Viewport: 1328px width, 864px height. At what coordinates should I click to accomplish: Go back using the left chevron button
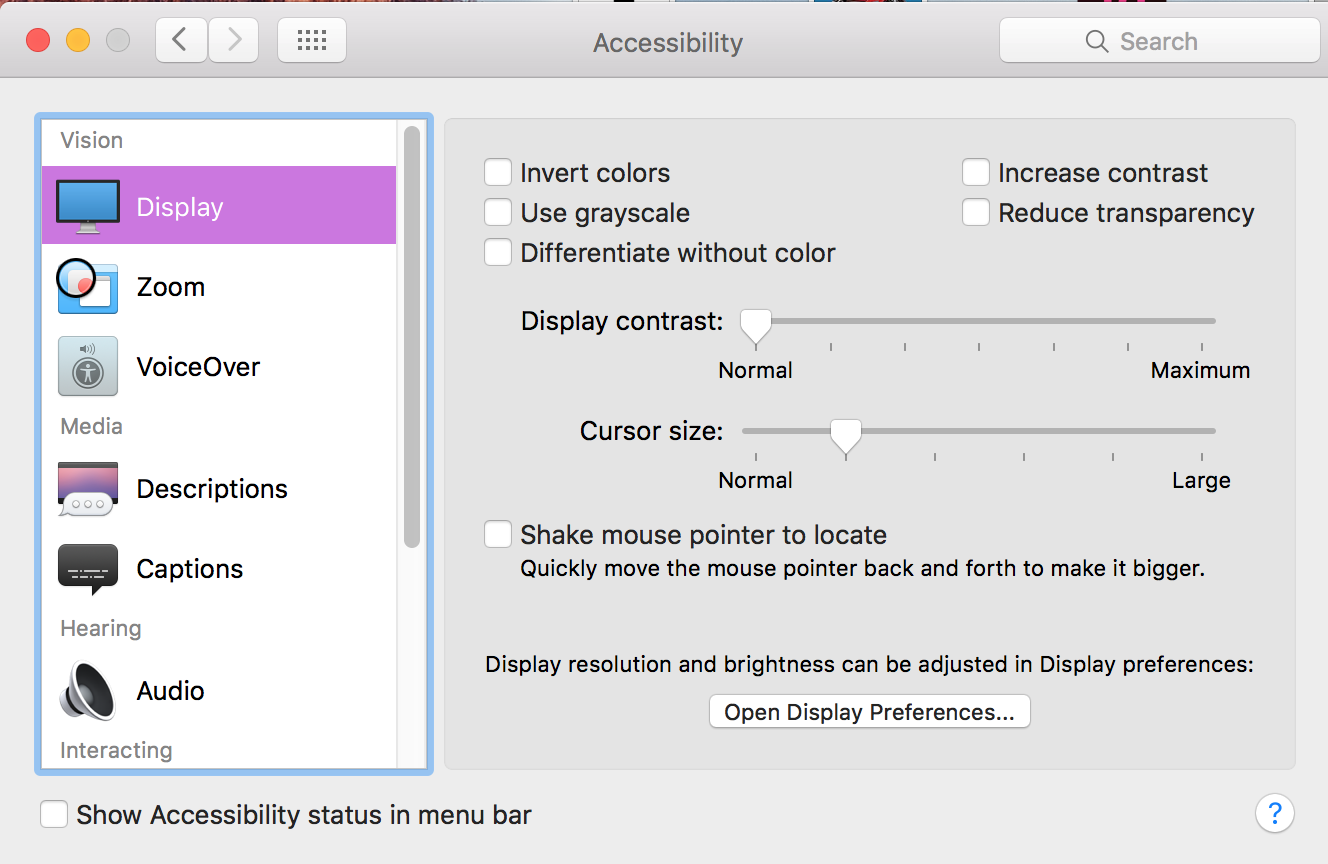[181, 41]
